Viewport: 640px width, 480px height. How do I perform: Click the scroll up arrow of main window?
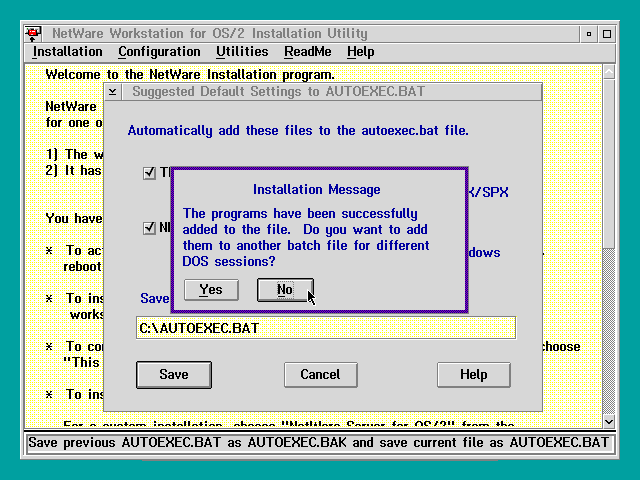609,72
